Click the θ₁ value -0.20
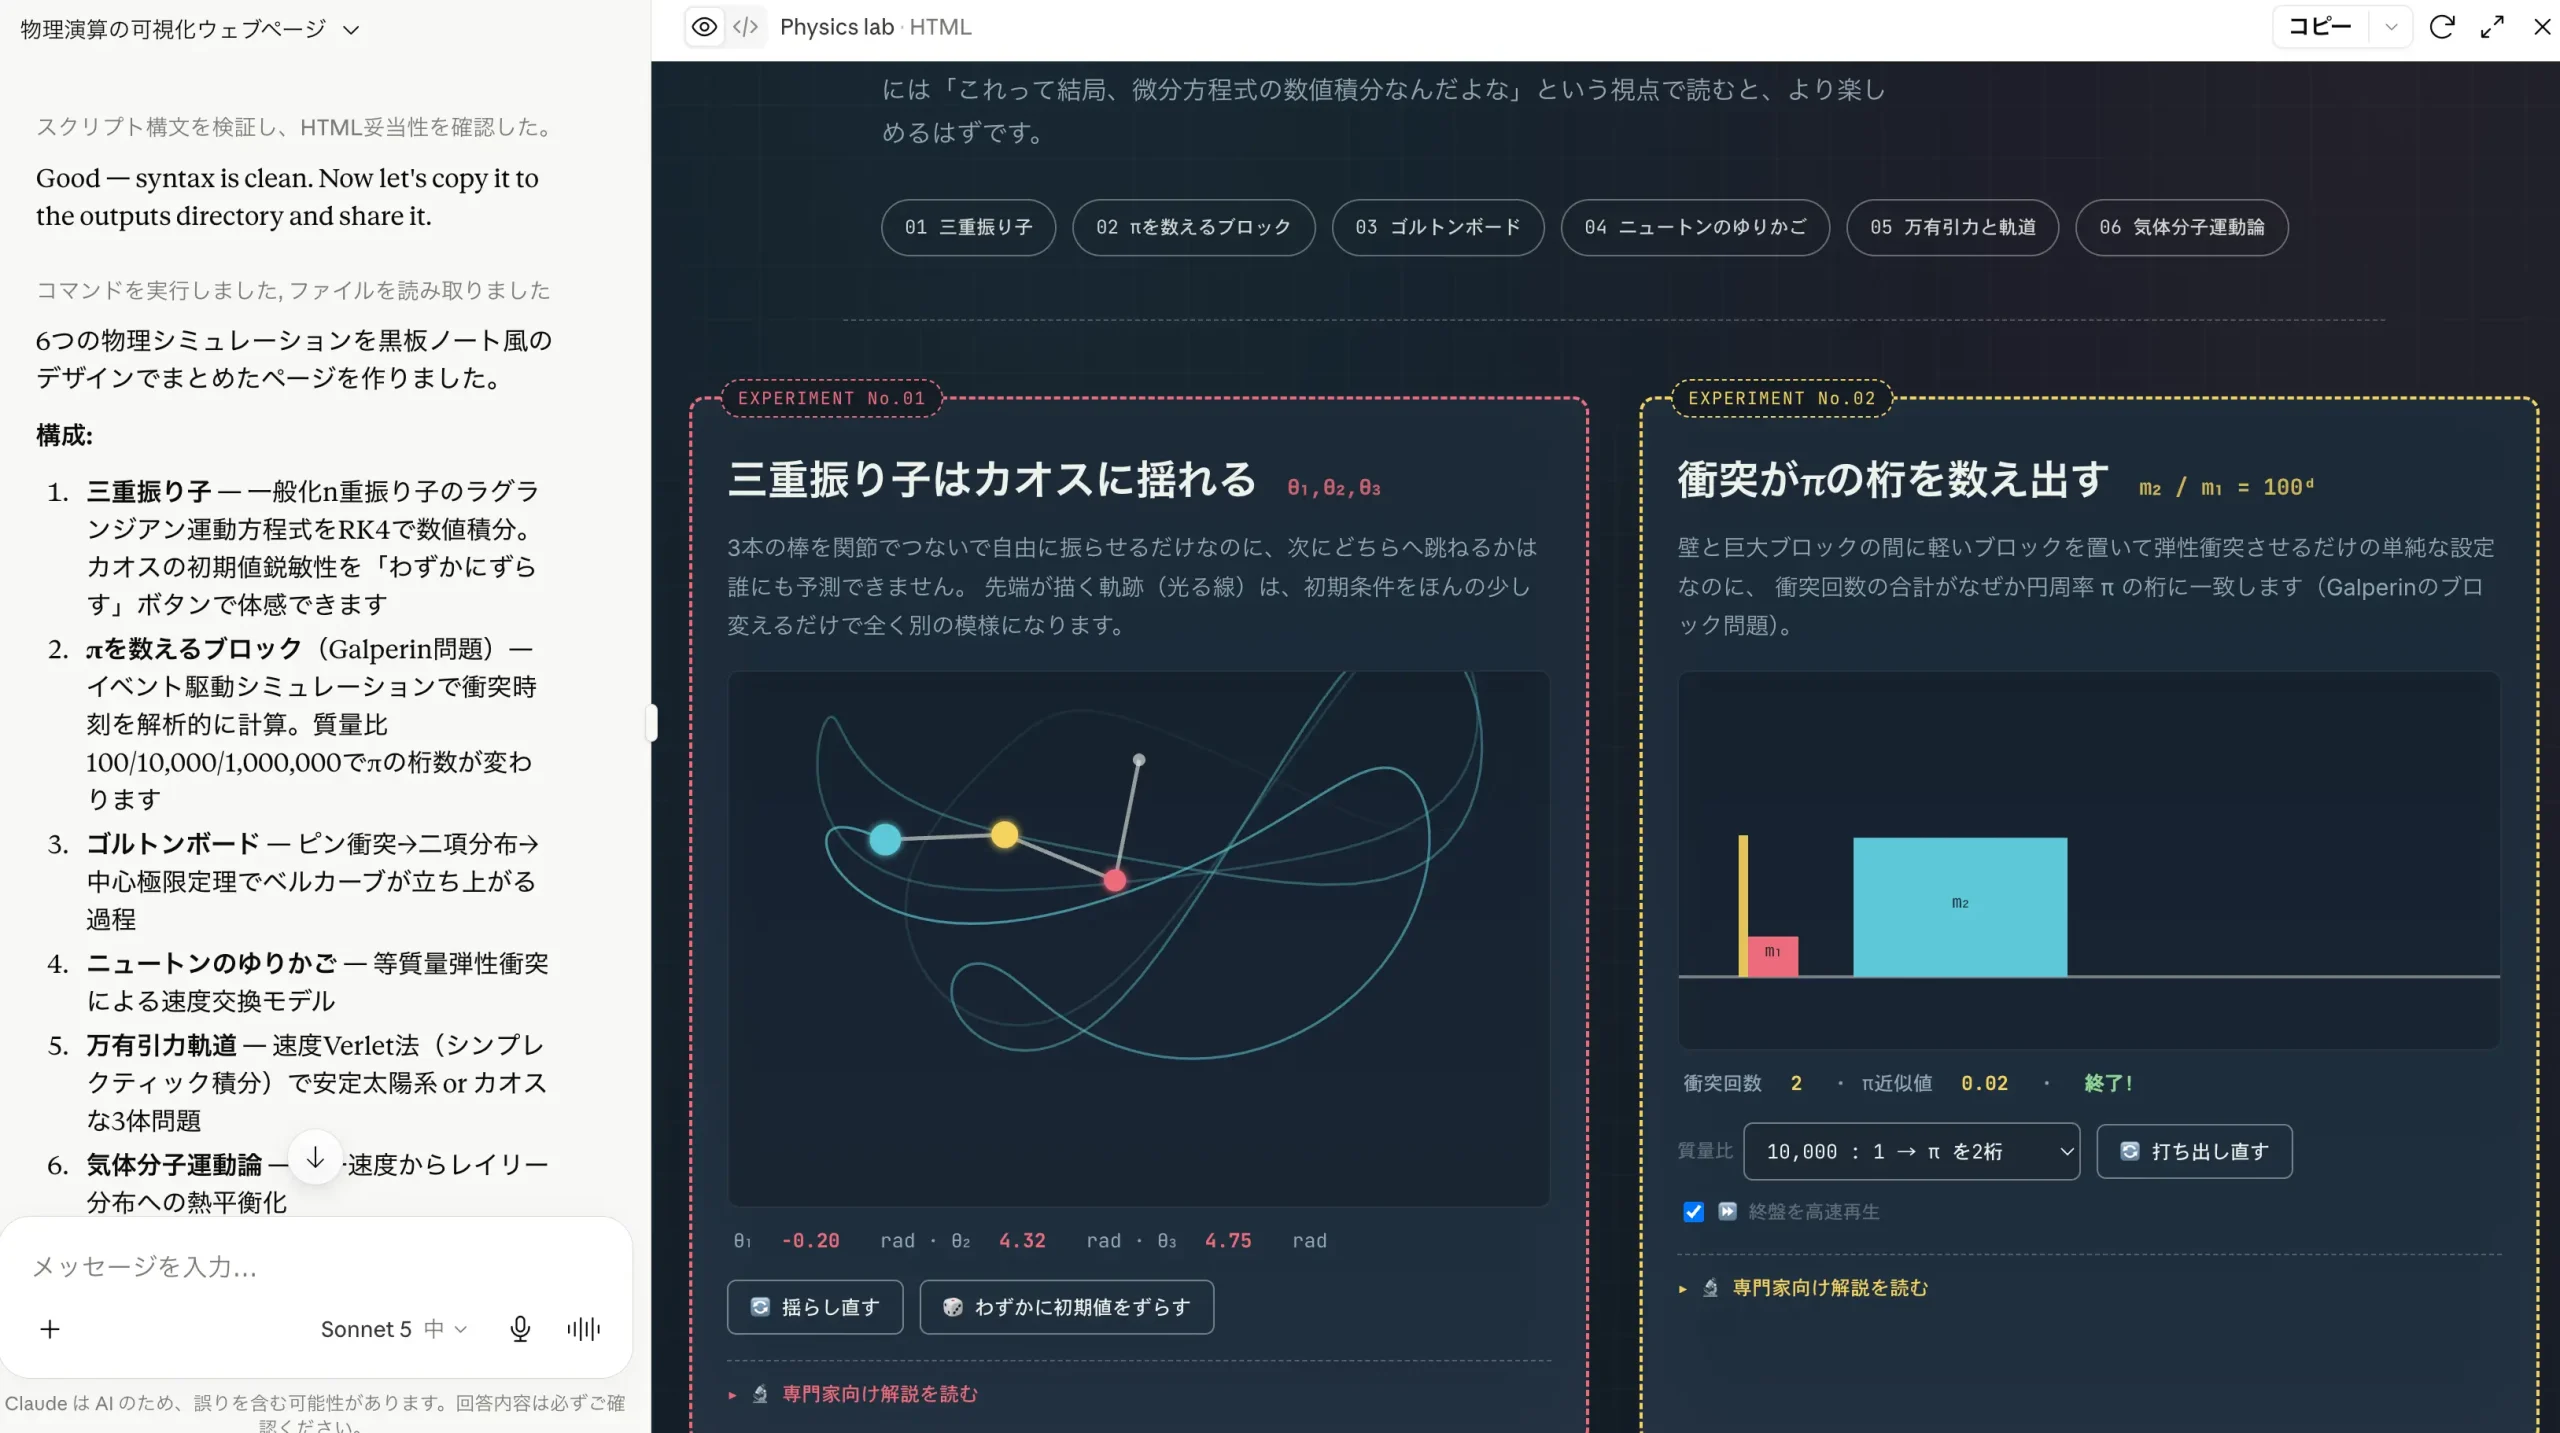This screenshot has width=2560, height=1433. pos(810,1240)
